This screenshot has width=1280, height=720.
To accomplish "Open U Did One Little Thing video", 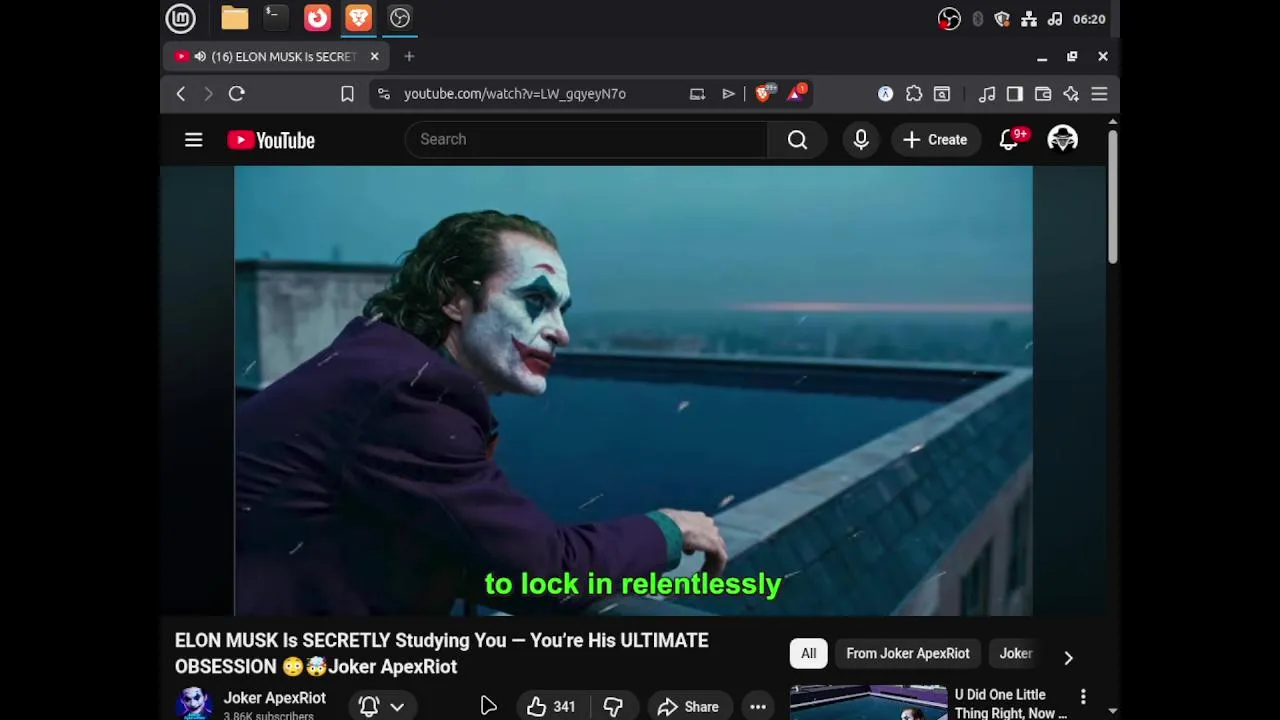I will point(1010,703).
